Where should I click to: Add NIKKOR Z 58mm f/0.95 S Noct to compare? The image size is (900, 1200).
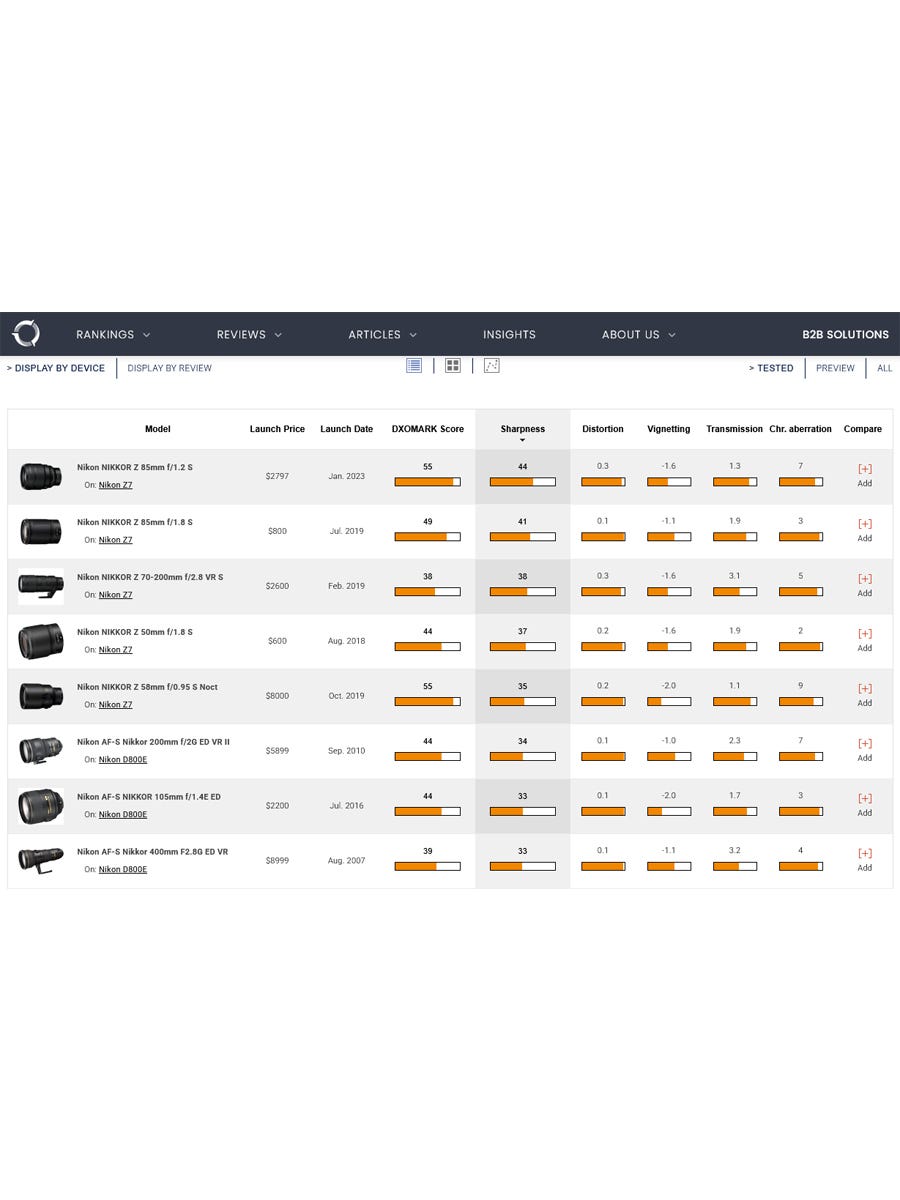pos(865,695)
